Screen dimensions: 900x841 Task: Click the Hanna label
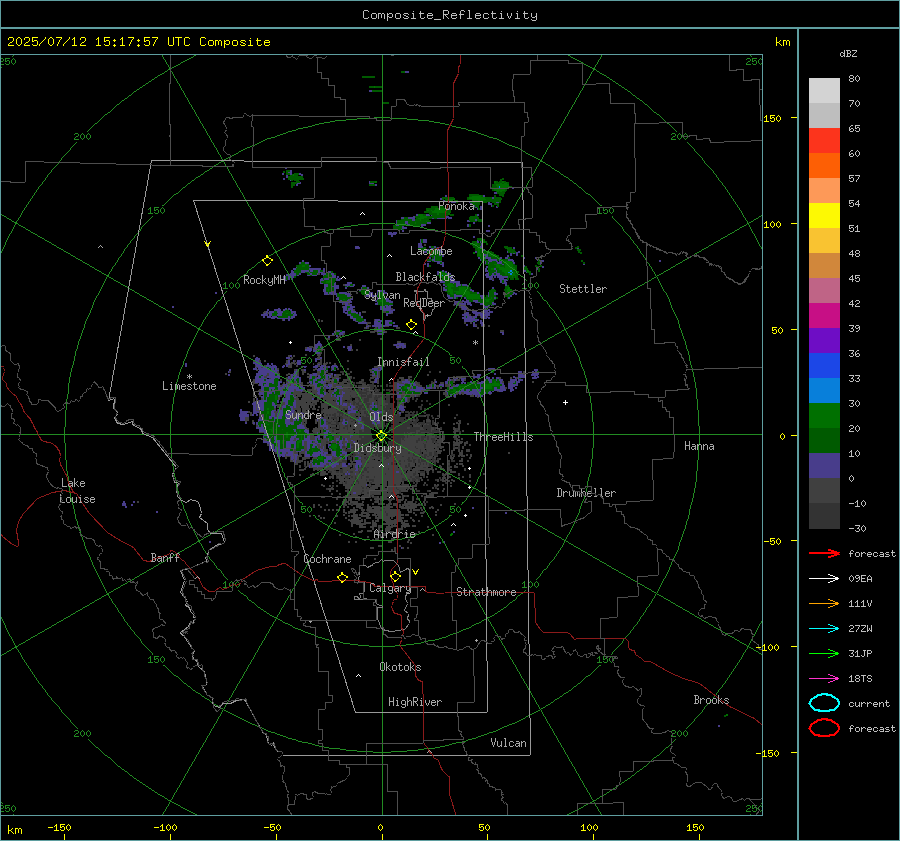click(699, 446)
